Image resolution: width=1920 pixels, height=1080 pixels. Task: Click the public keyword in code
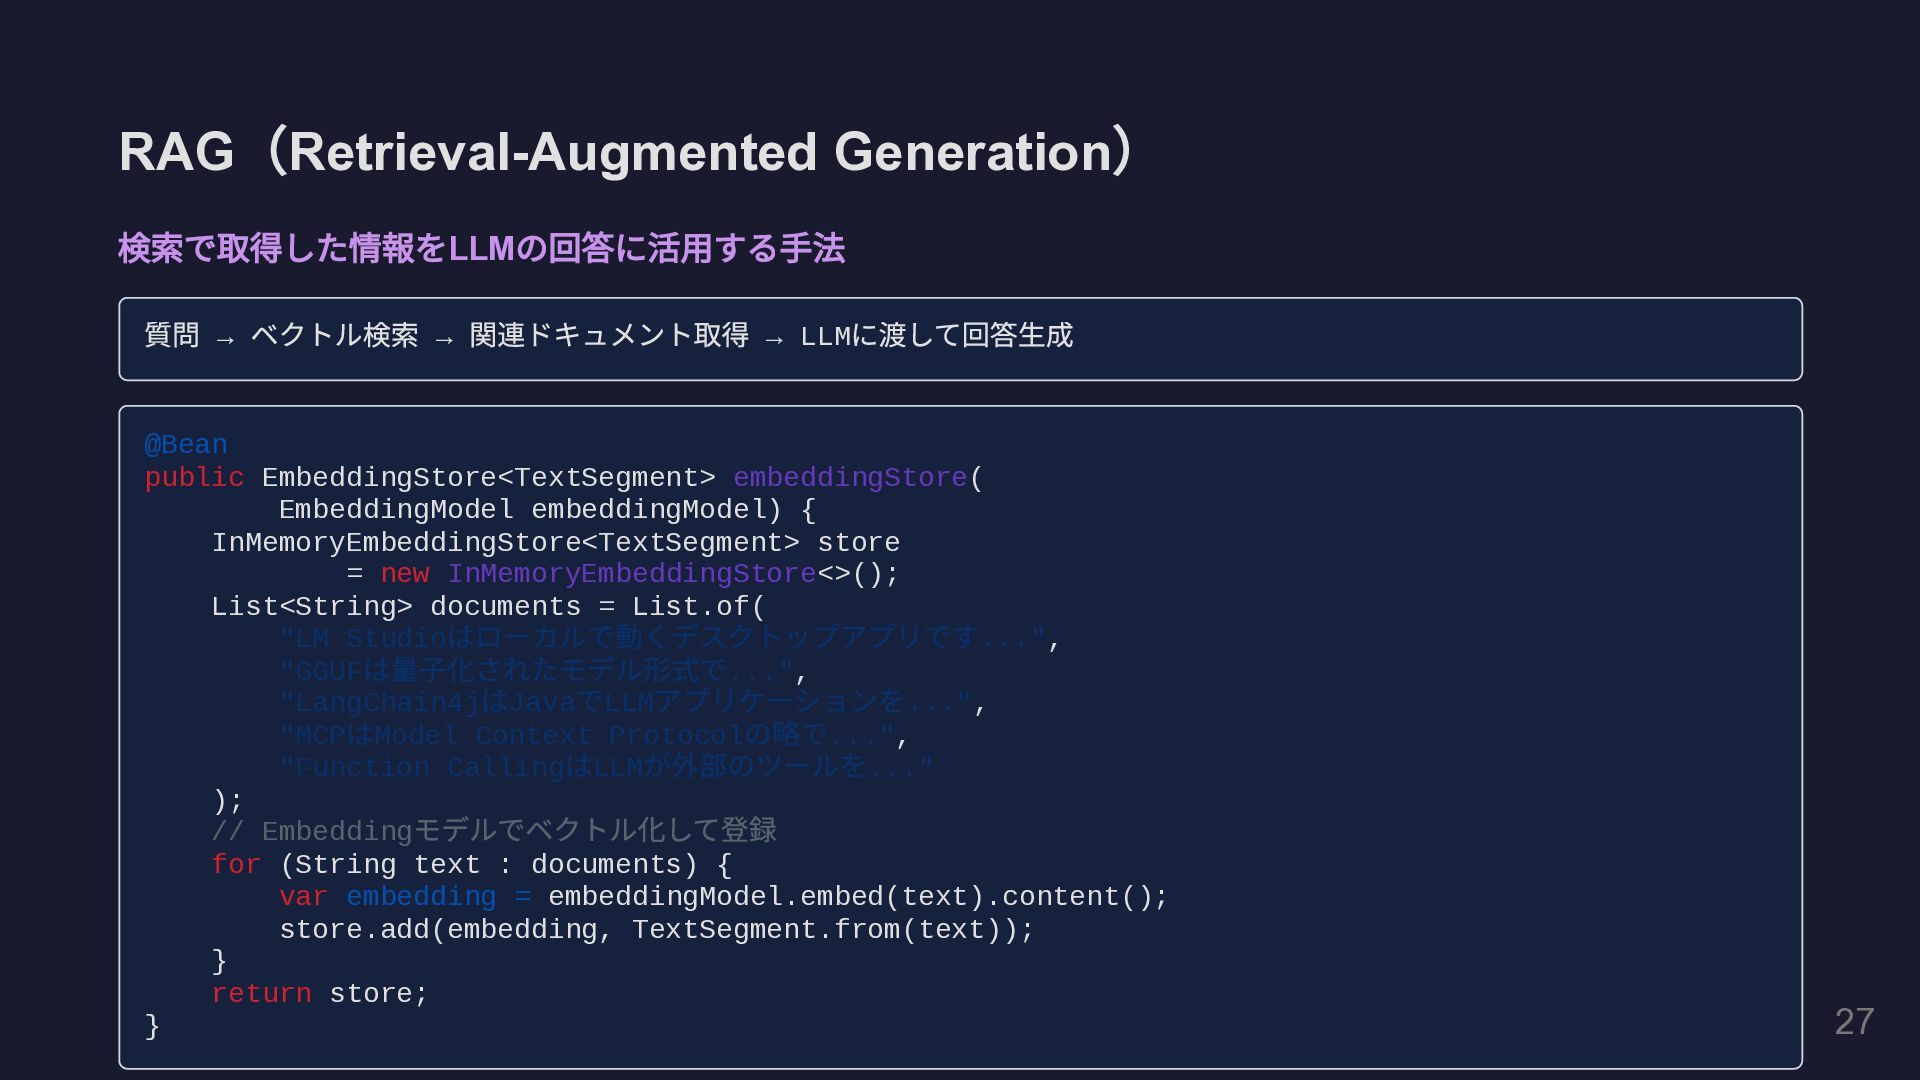pos(194,478)
